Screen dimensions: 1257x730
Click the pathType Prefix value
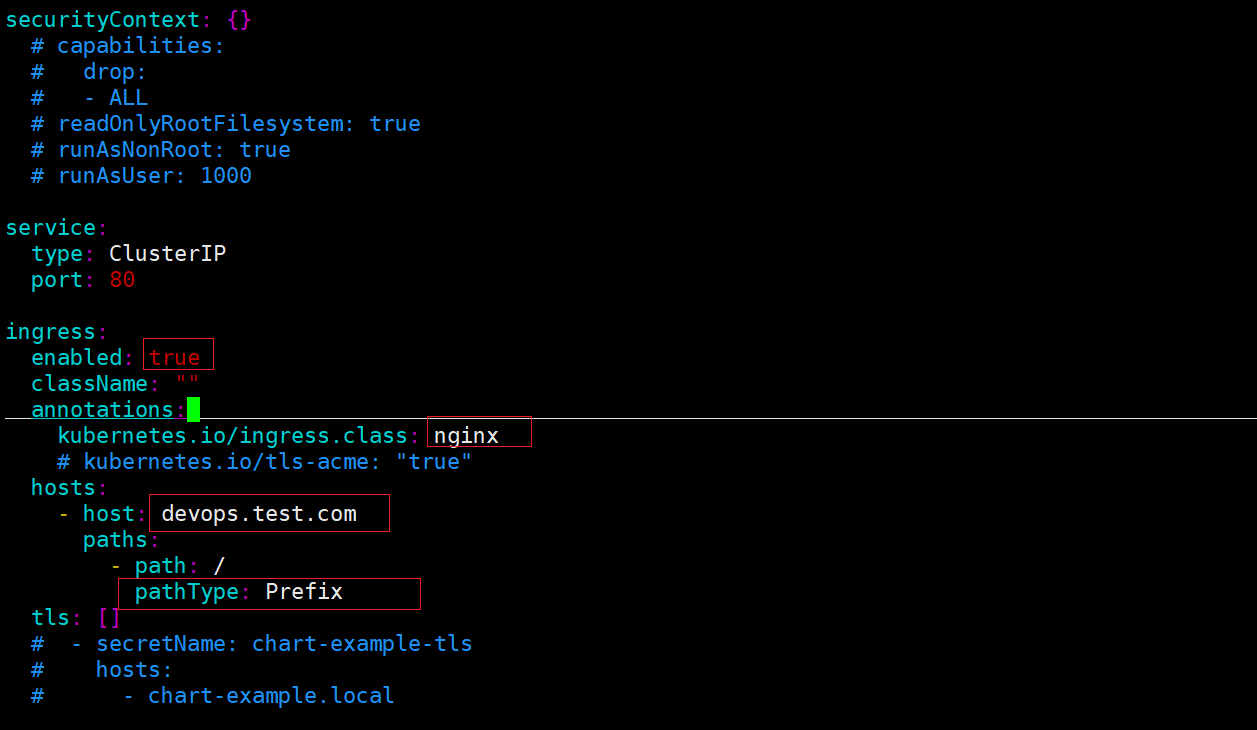click(304, 591)
